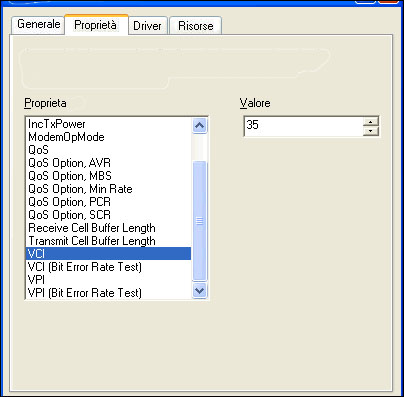Image resolution: width=404 pixels, height=397 pixels.
Task: Open the Driver tab
Action: [148, 26]
